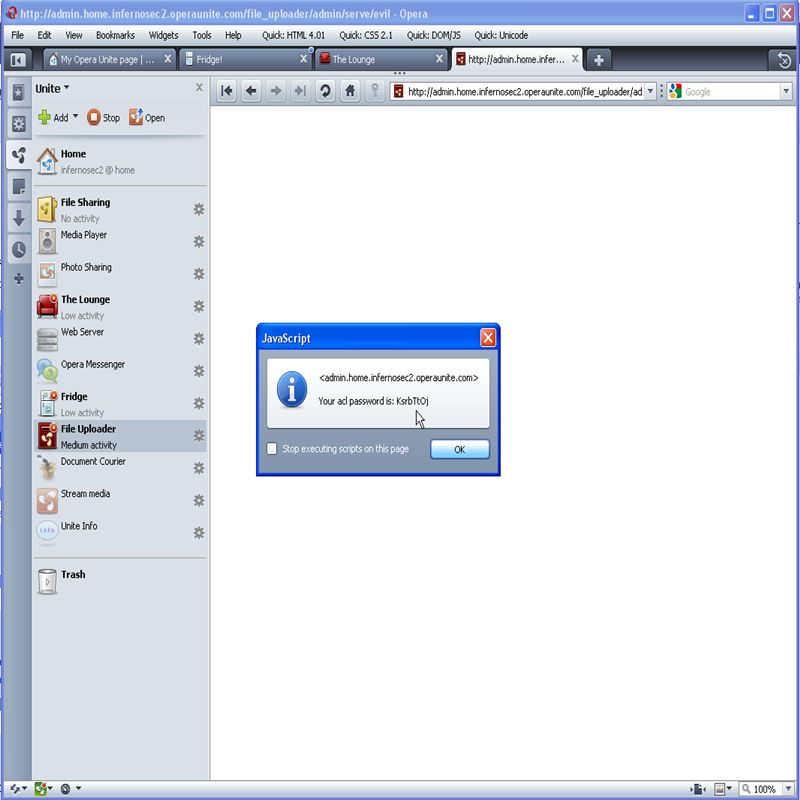Open File Sharing settings gear
The image size is (800, 800).
click(x=199, y=209)
